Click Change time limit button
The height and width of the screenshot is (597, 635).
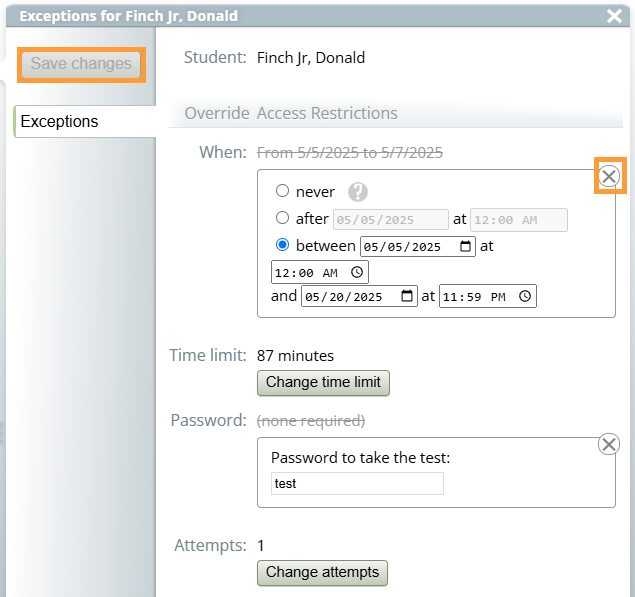pos(323,383)
